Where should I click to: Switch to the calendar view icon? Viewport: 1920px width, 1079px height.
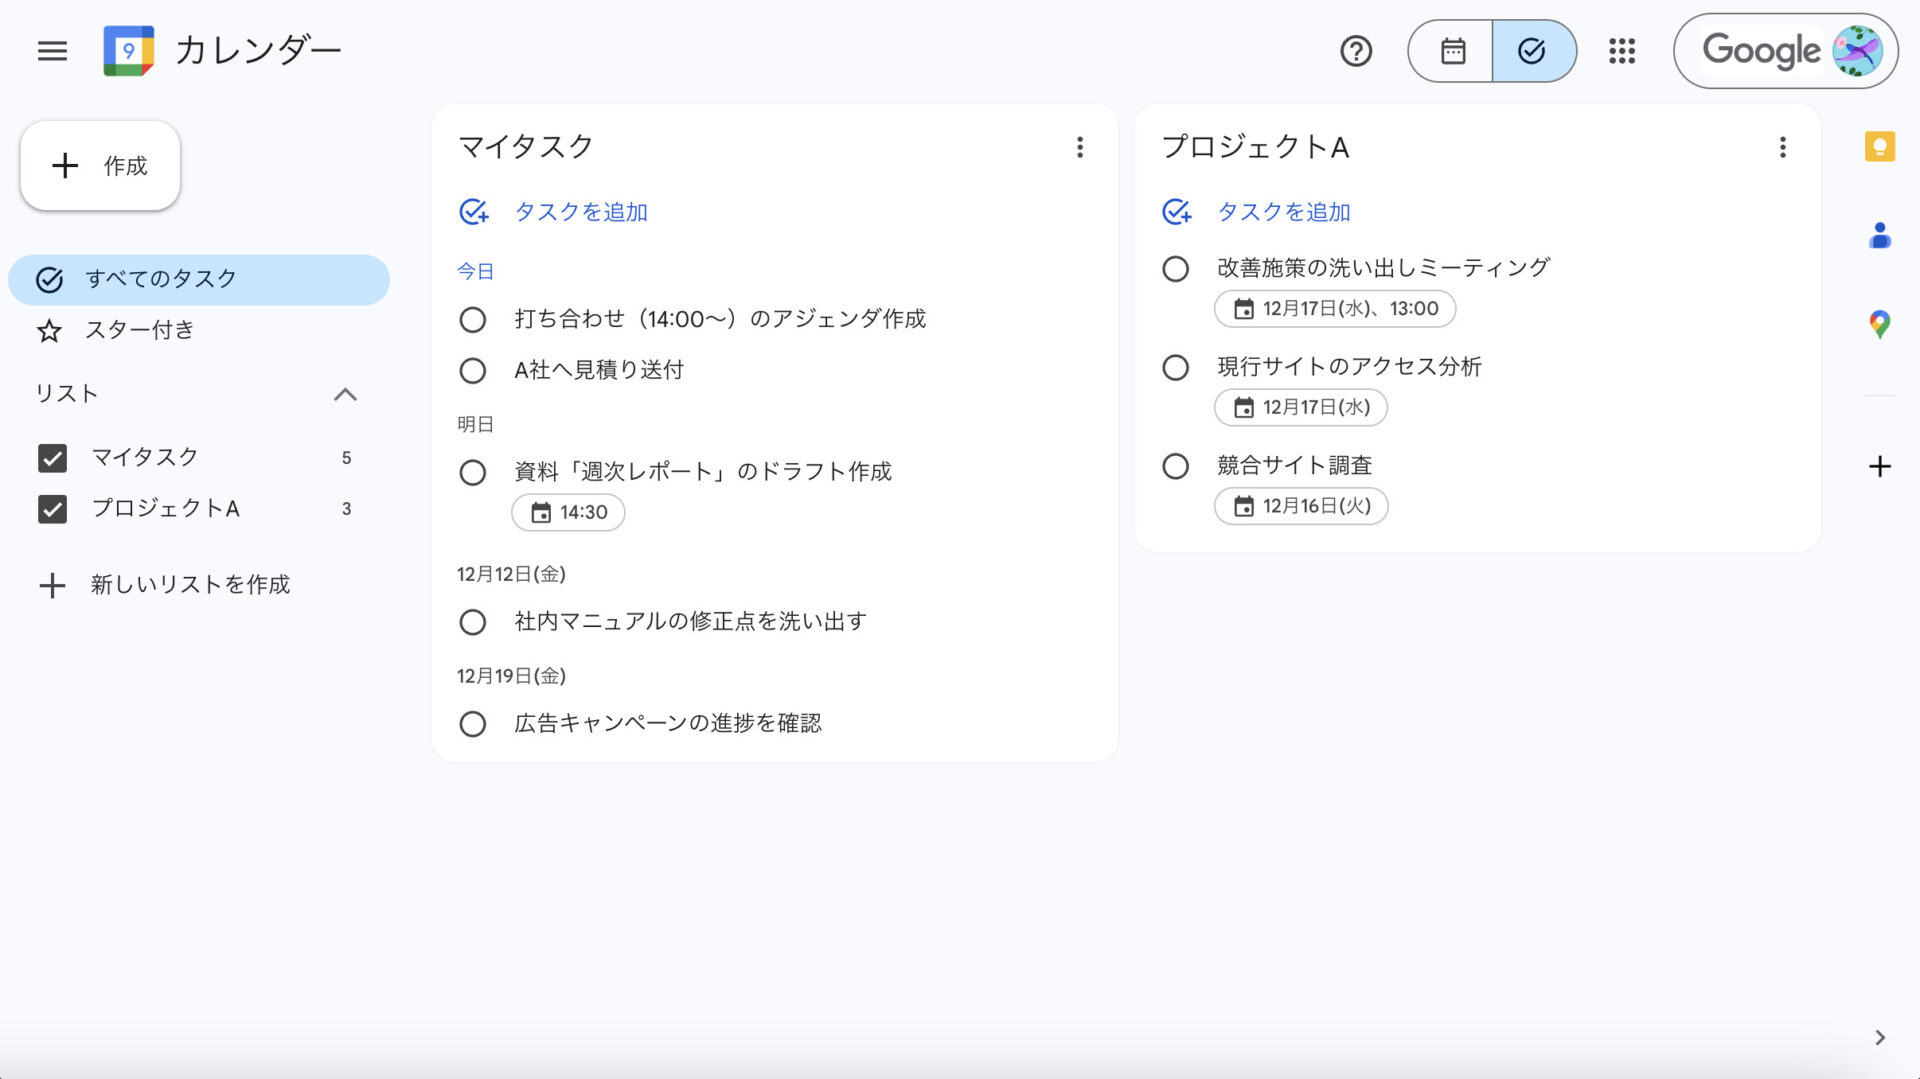coord(1450,51)
